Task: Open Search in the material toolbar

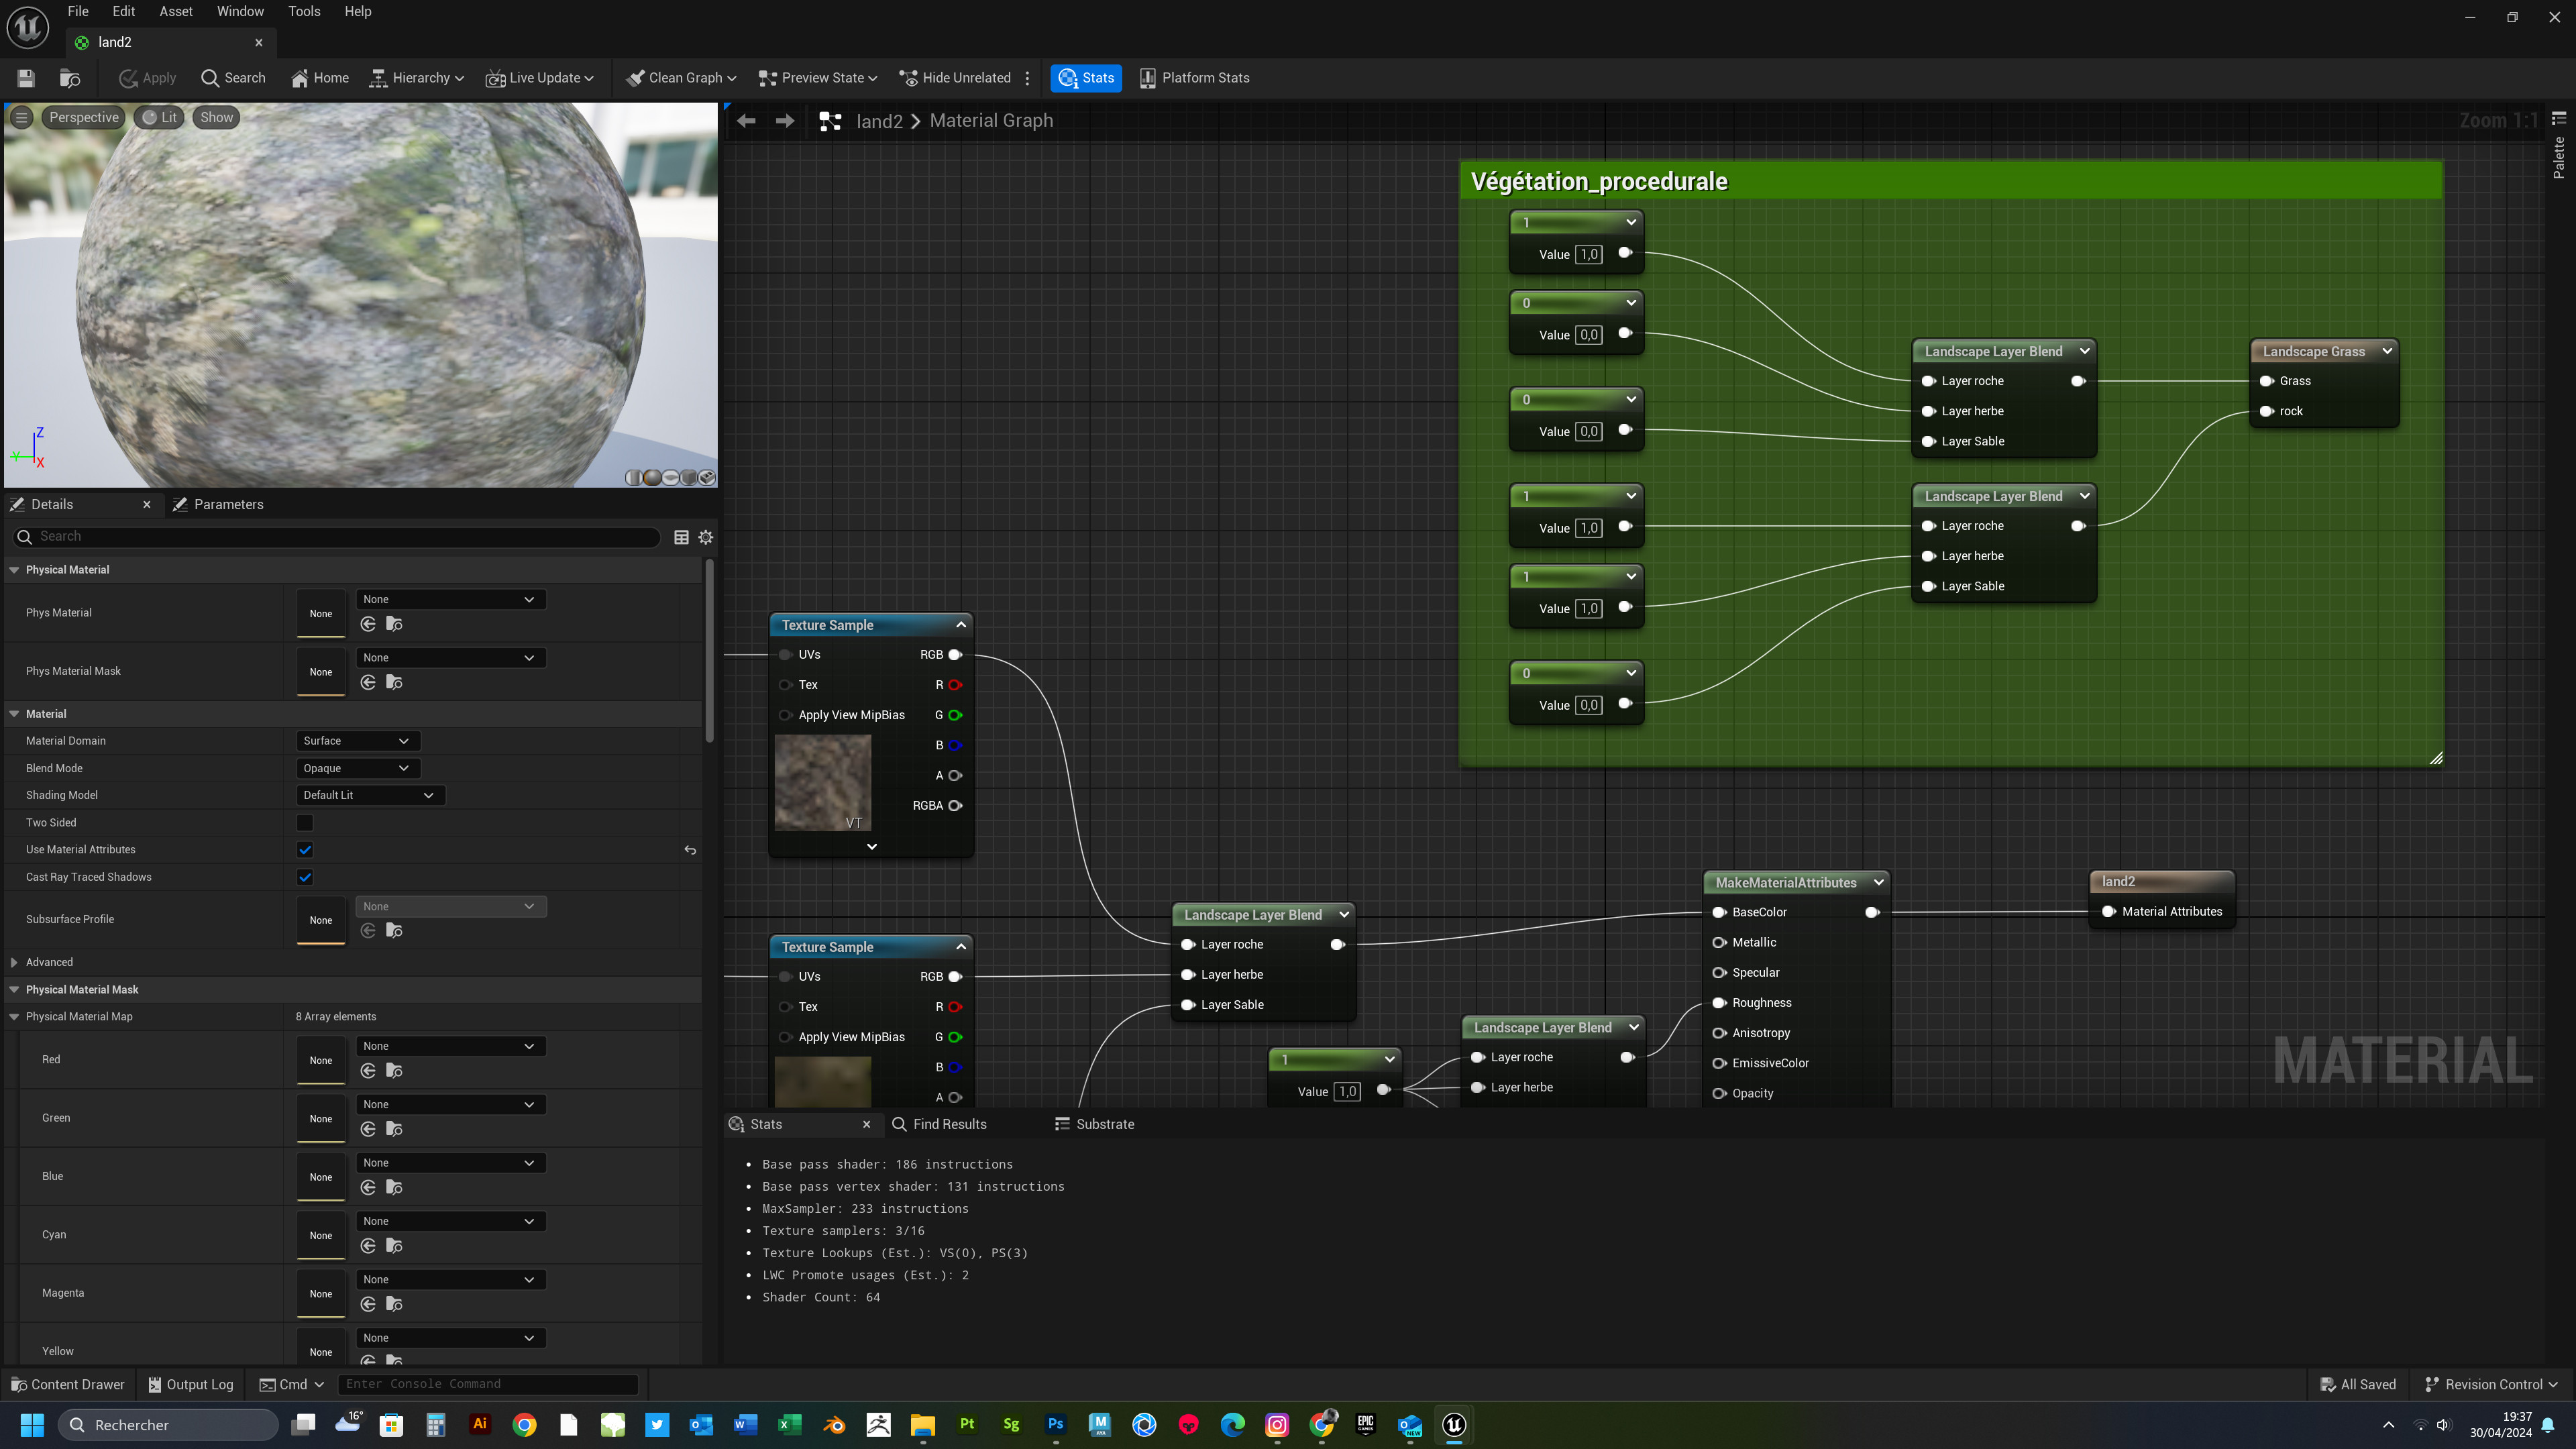Action: (233, 78)
